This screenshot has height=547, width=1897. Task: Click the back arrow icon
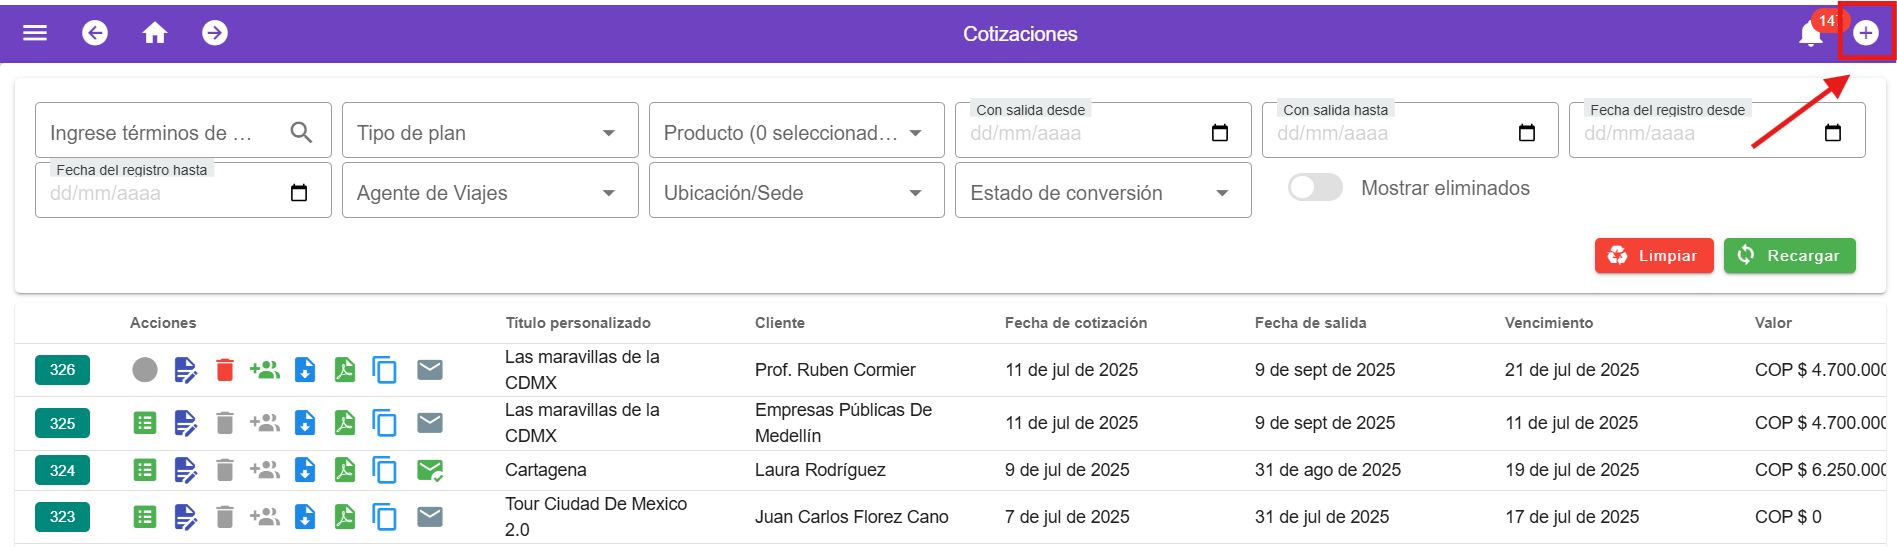95,33
